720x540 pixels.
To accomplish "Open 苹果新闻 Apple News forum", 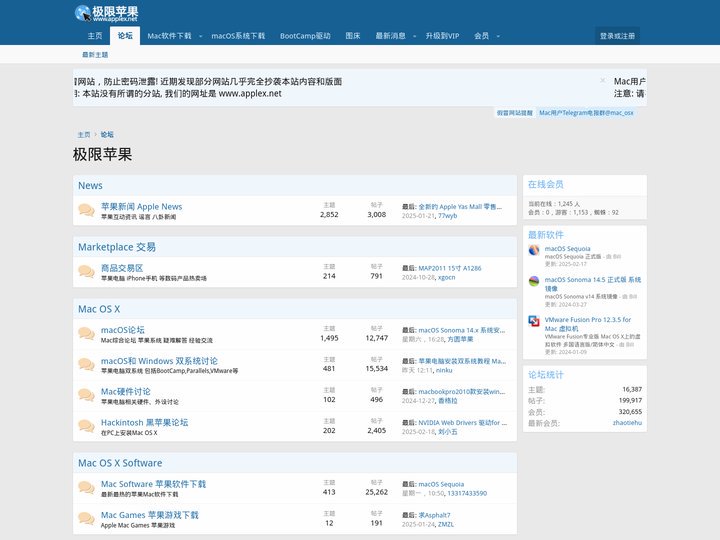I will [141, 207].
